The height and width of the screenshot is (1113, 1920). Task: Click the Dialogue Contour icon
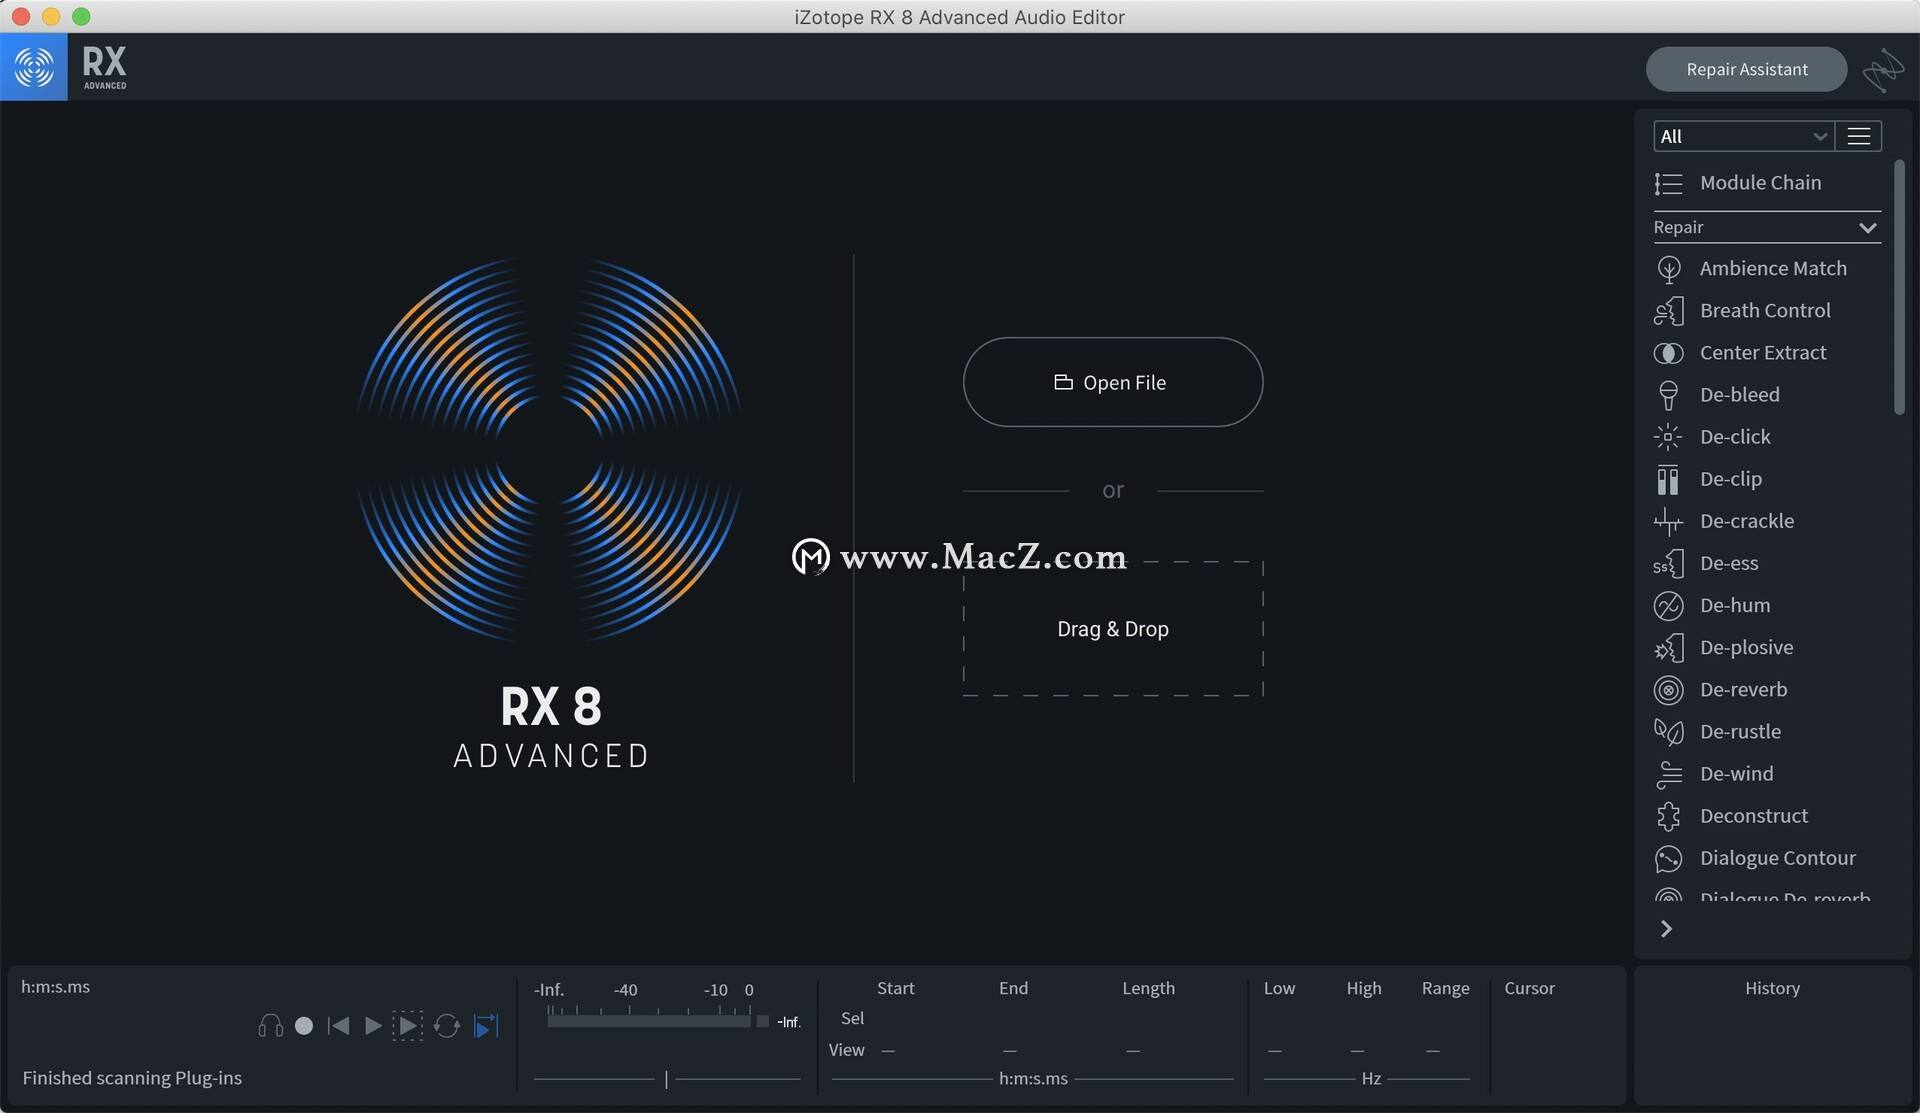pyautogui.click(x=1668, y=858)
